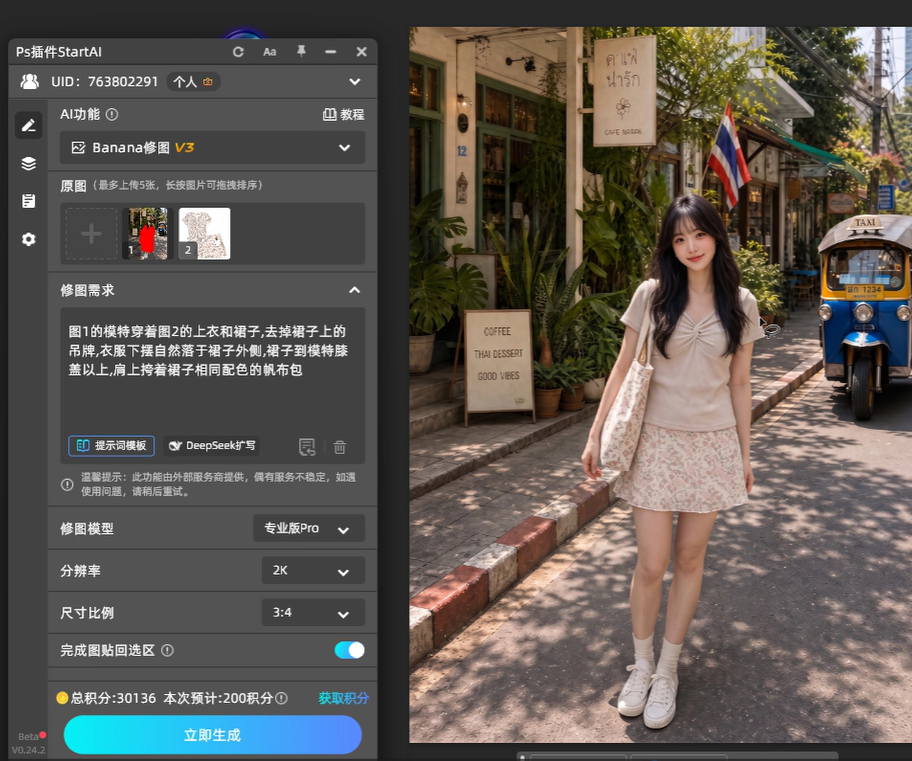Click the save prompt note icon
912x761 pixels.
[x=307, y=447]
